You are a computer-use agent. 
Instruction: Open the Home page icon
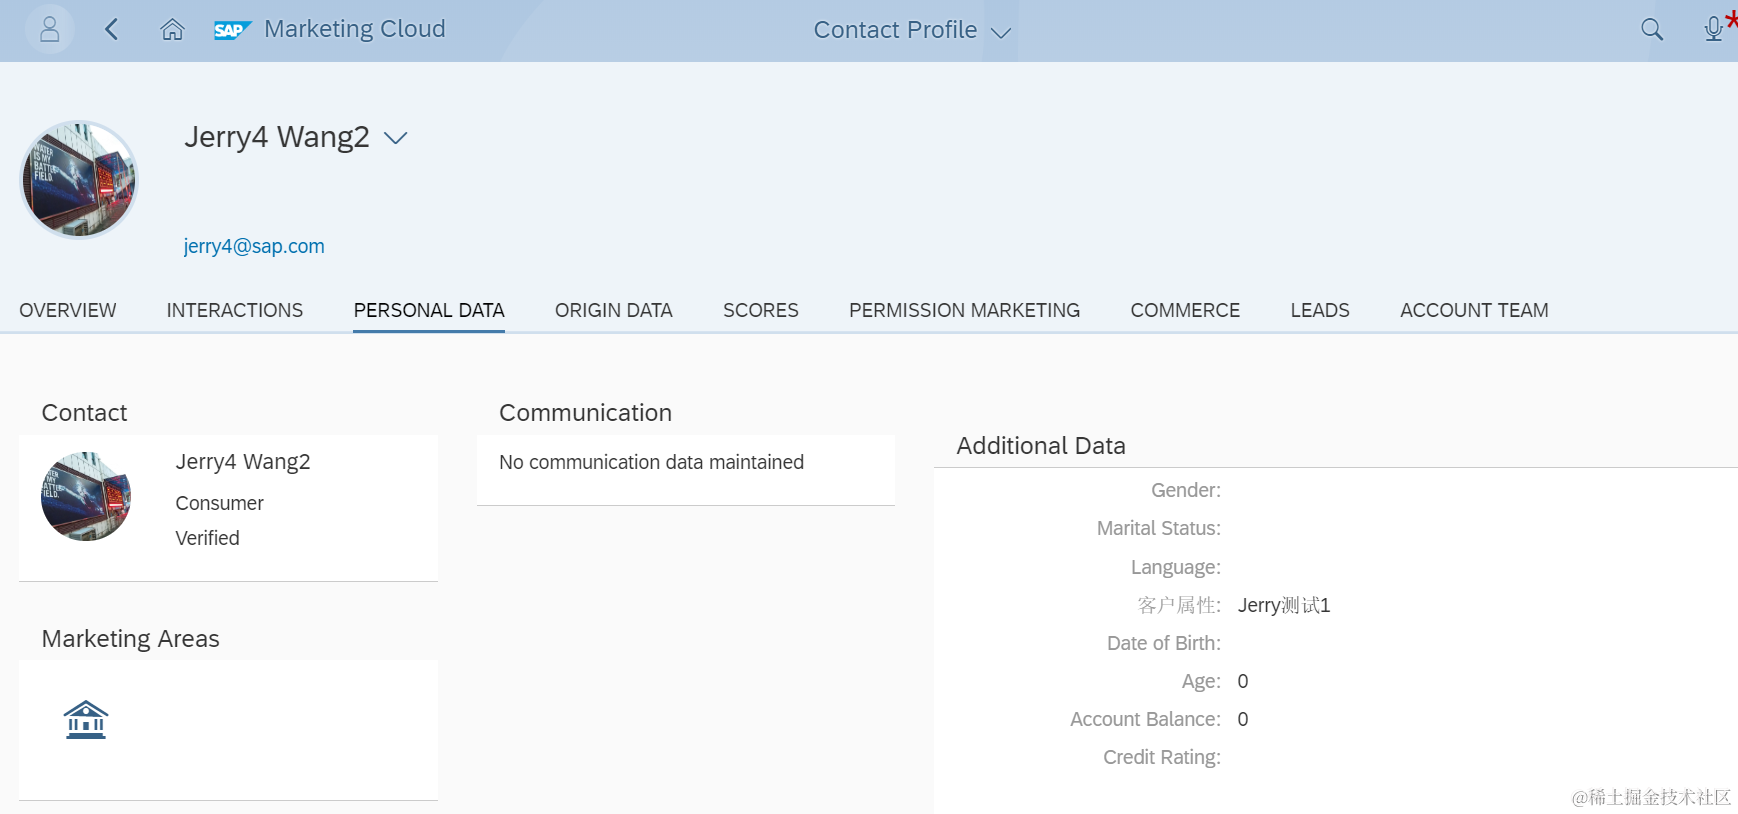tap(173, 30)
